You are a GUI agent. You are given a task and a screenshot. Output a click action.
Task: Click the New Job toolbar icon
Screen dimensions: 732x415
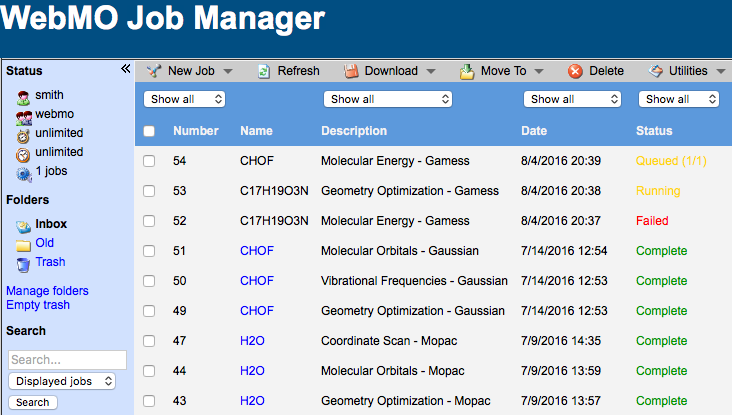(154, 71)
